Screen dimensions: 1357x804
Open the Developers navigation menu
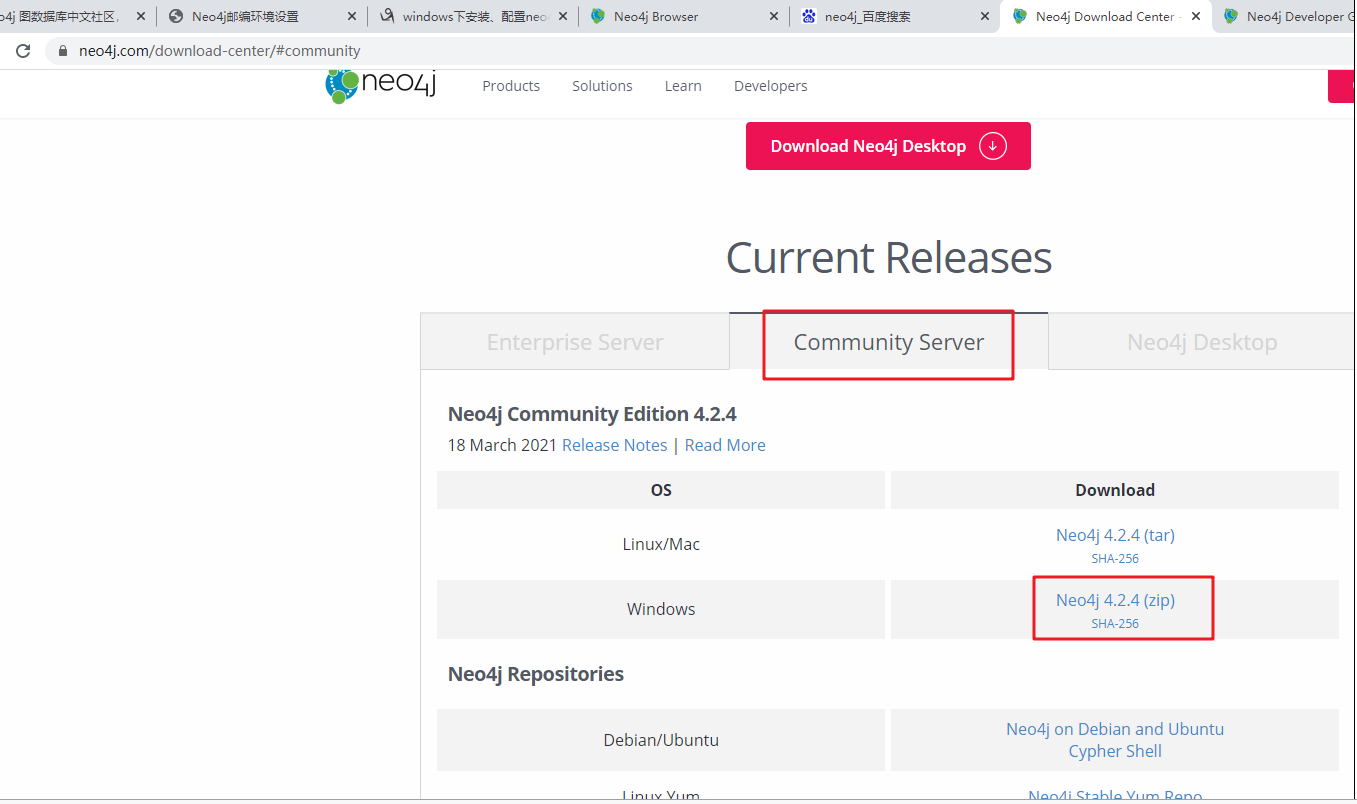tap(770, 86)
